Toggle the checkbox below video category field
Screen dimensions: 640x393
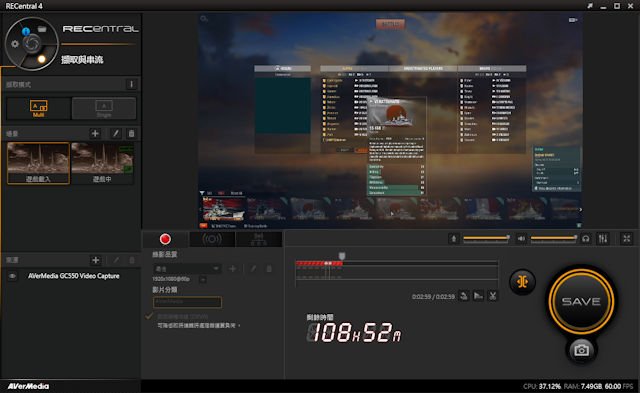coord(149,316)
